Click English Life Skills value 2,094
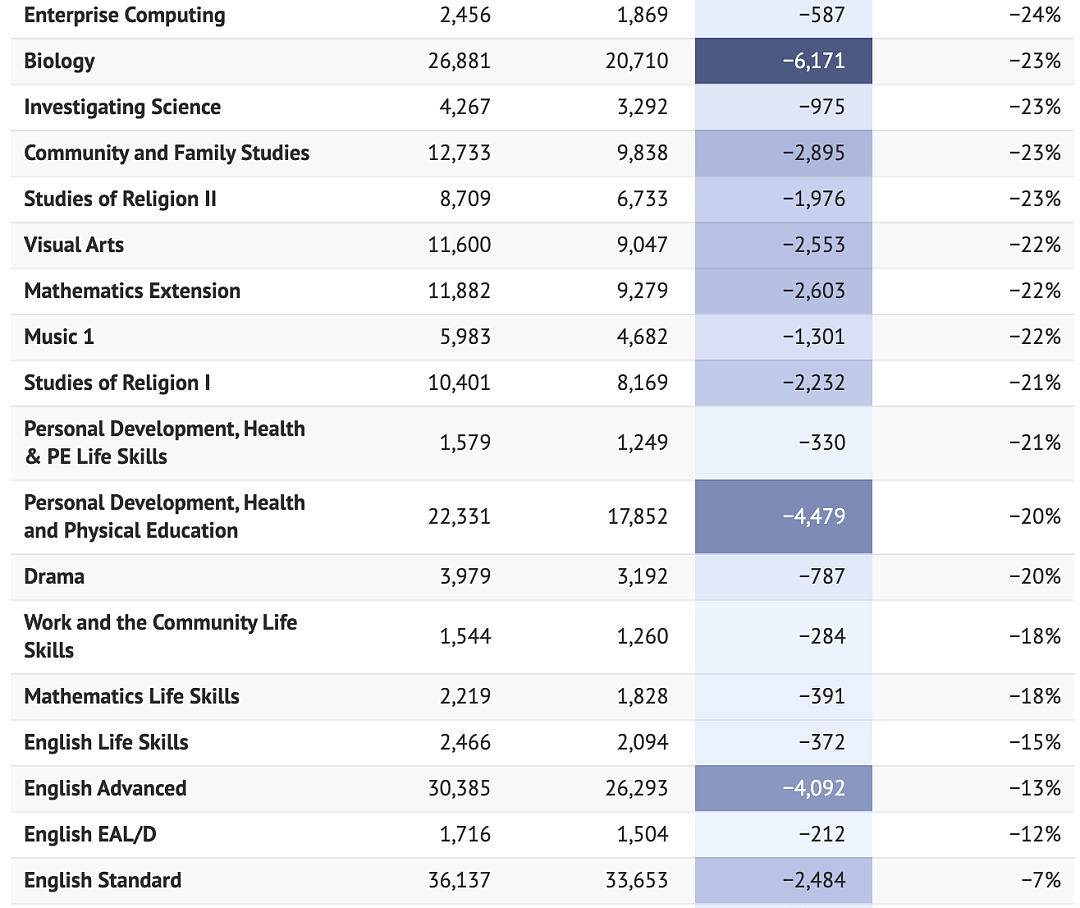Image resolution: width=1080 pixels, height=908 pixels. [642, 743]
